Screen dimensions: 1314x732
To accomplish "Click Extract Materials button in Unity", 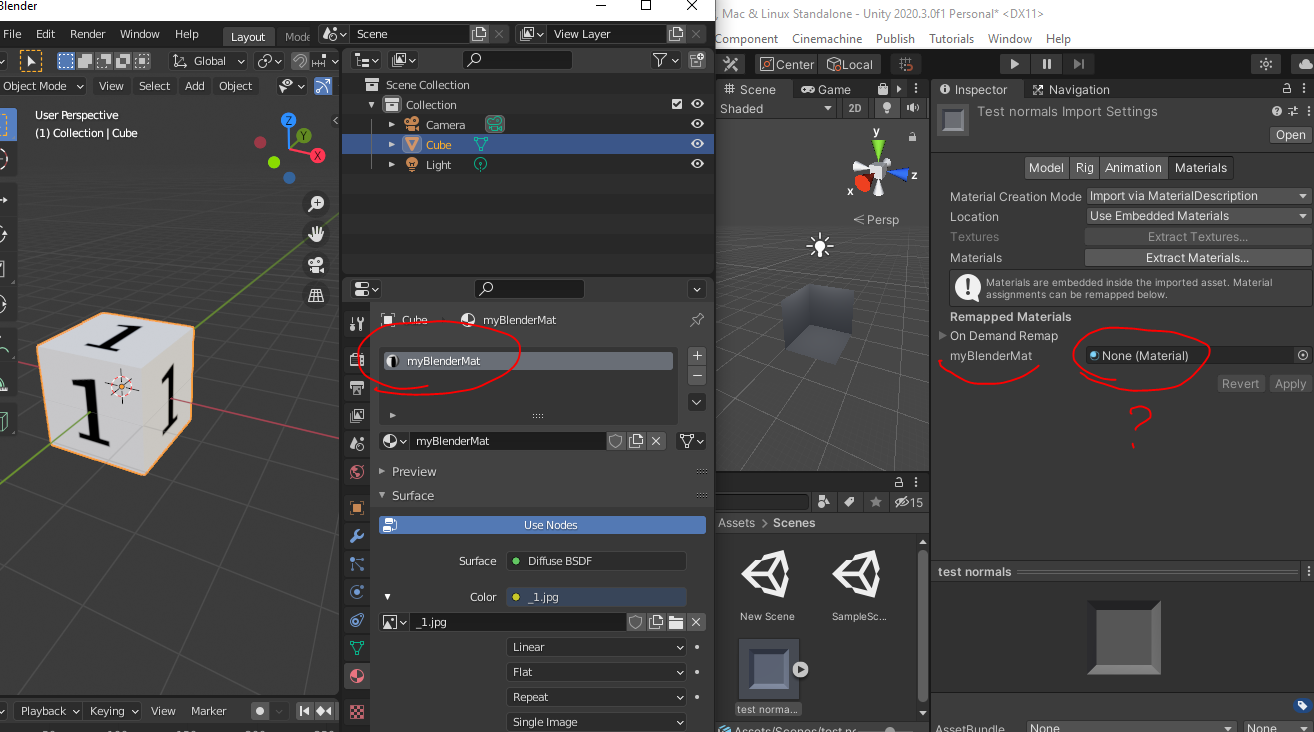I will click(x=1197, y=258).
